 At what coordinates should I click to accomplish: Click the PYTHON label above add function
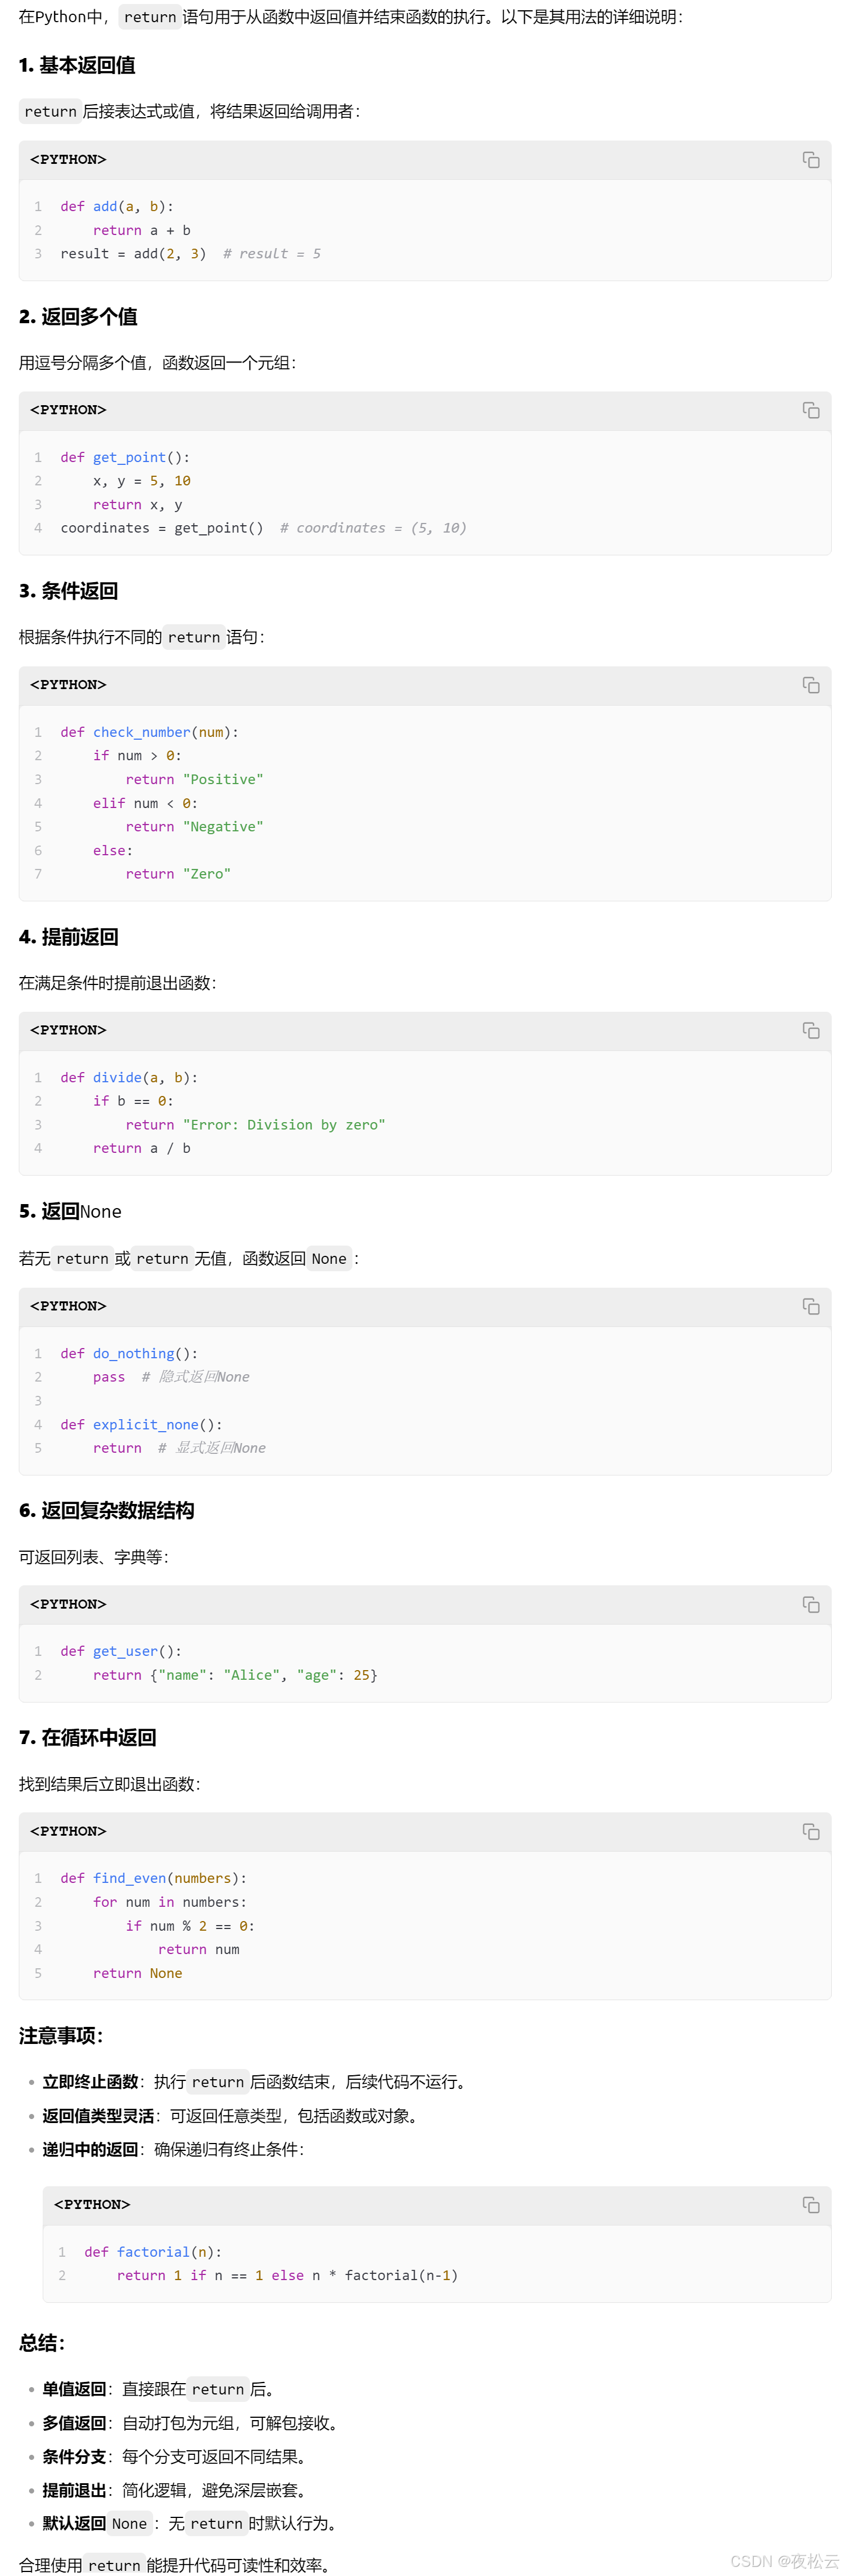pyautogui.click(x=68, y=160)
